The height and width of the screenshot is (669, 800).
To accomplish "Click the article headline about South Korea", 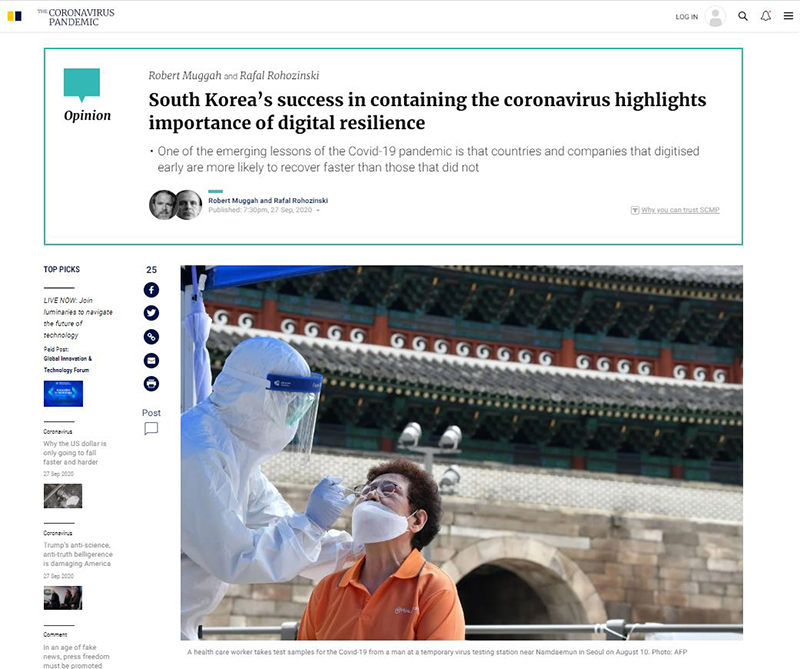I will [x=427, y=111].
